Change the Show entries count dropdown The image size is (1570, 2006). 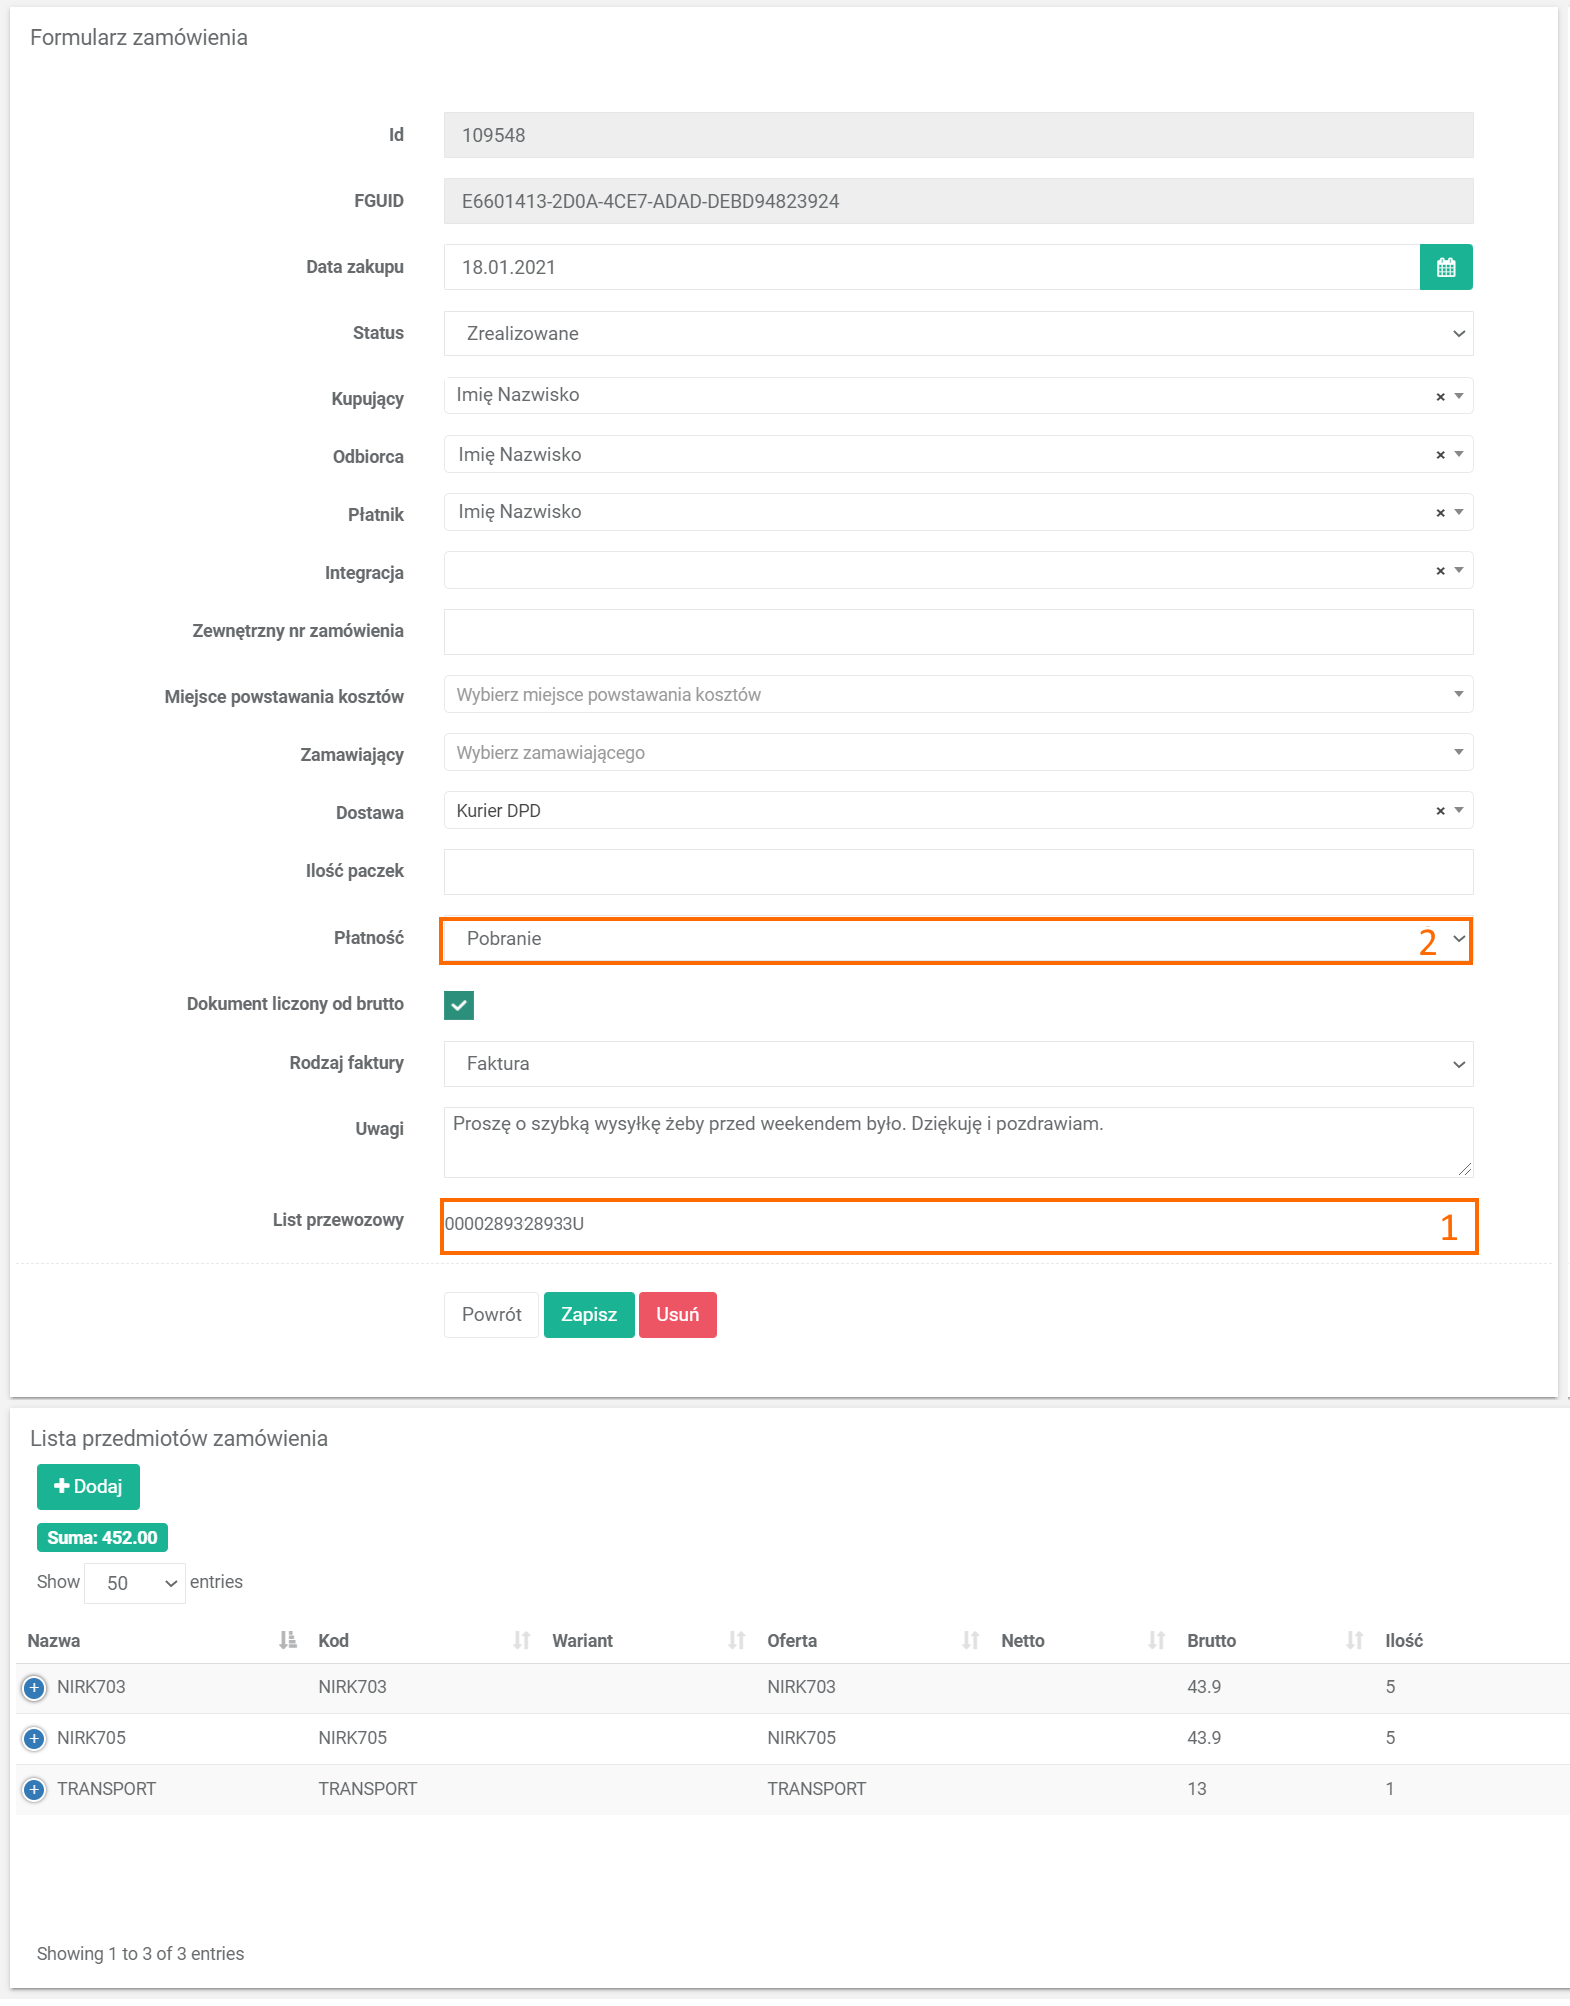click(135, 1583)
